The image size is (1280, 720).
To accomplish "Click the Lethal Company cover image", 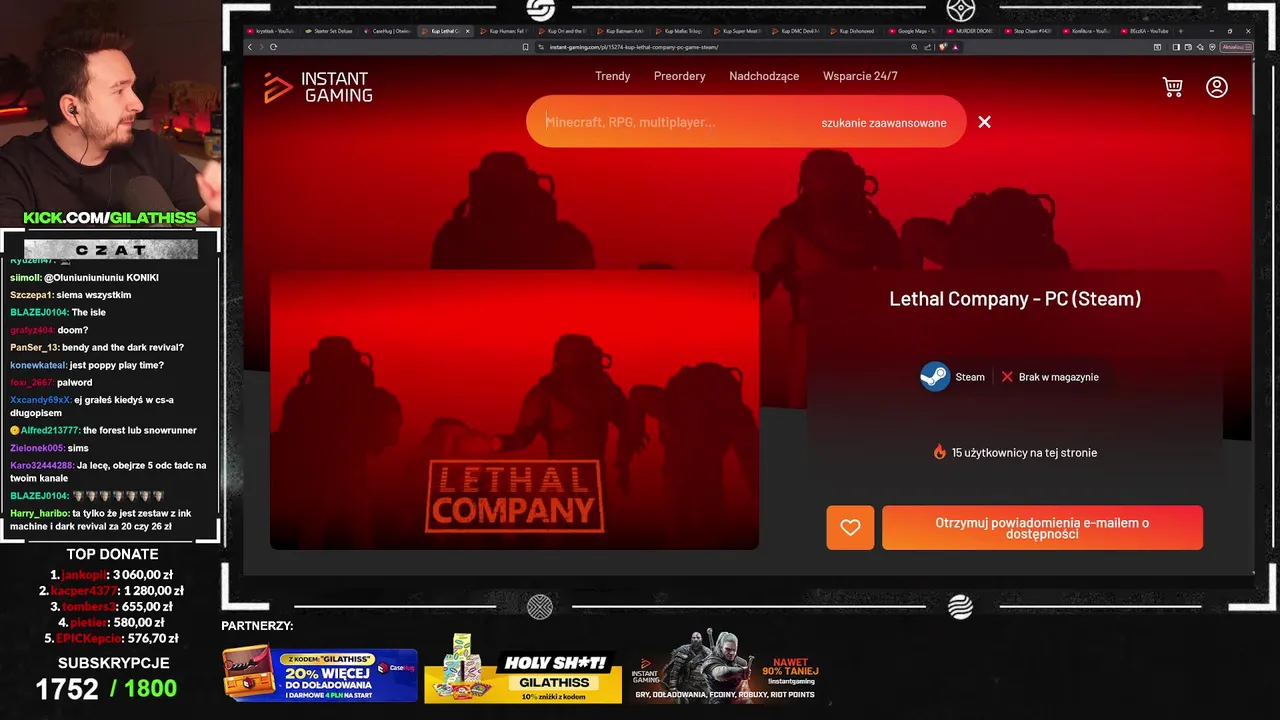I will click(514, 410).
